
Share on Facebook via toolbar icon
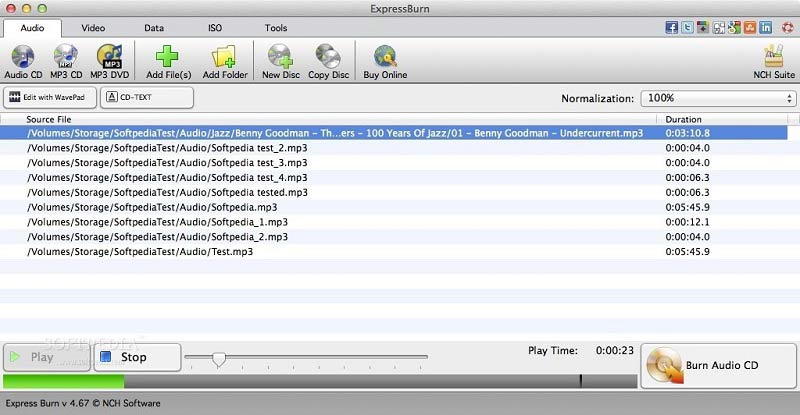(670, 27)
